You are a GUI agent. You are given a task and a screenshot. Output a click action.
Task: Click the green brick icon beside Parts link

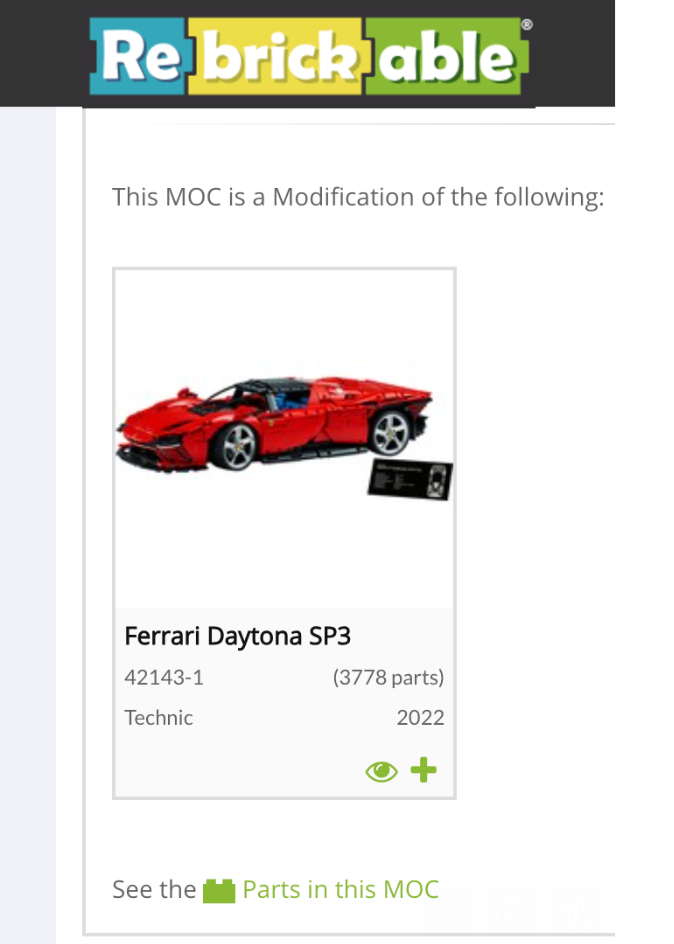(218, 890)
